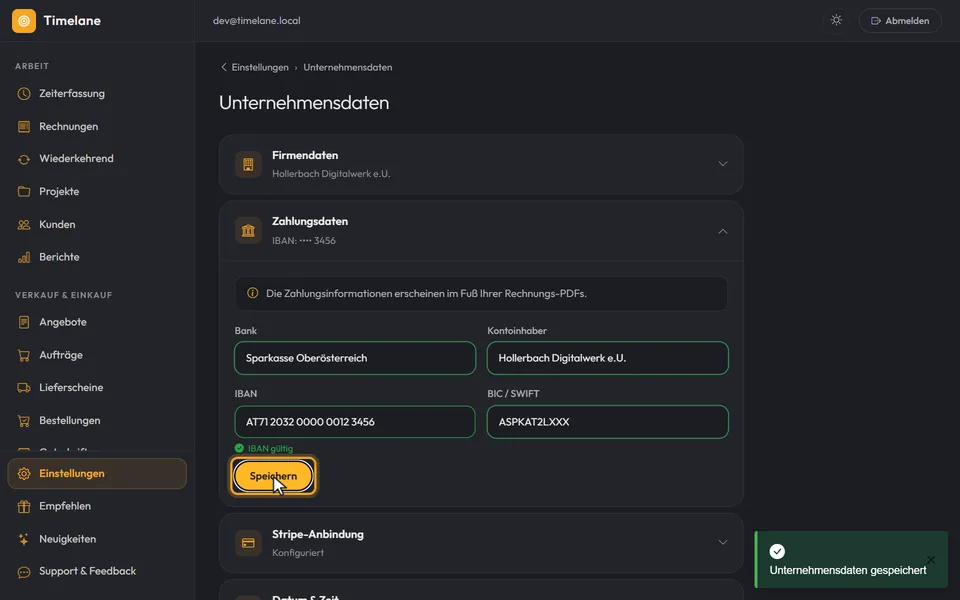This screenshot has width=960, height=600.
Task: Collapse the Zahlungsdaten section chevron
Action: [722, 231]
